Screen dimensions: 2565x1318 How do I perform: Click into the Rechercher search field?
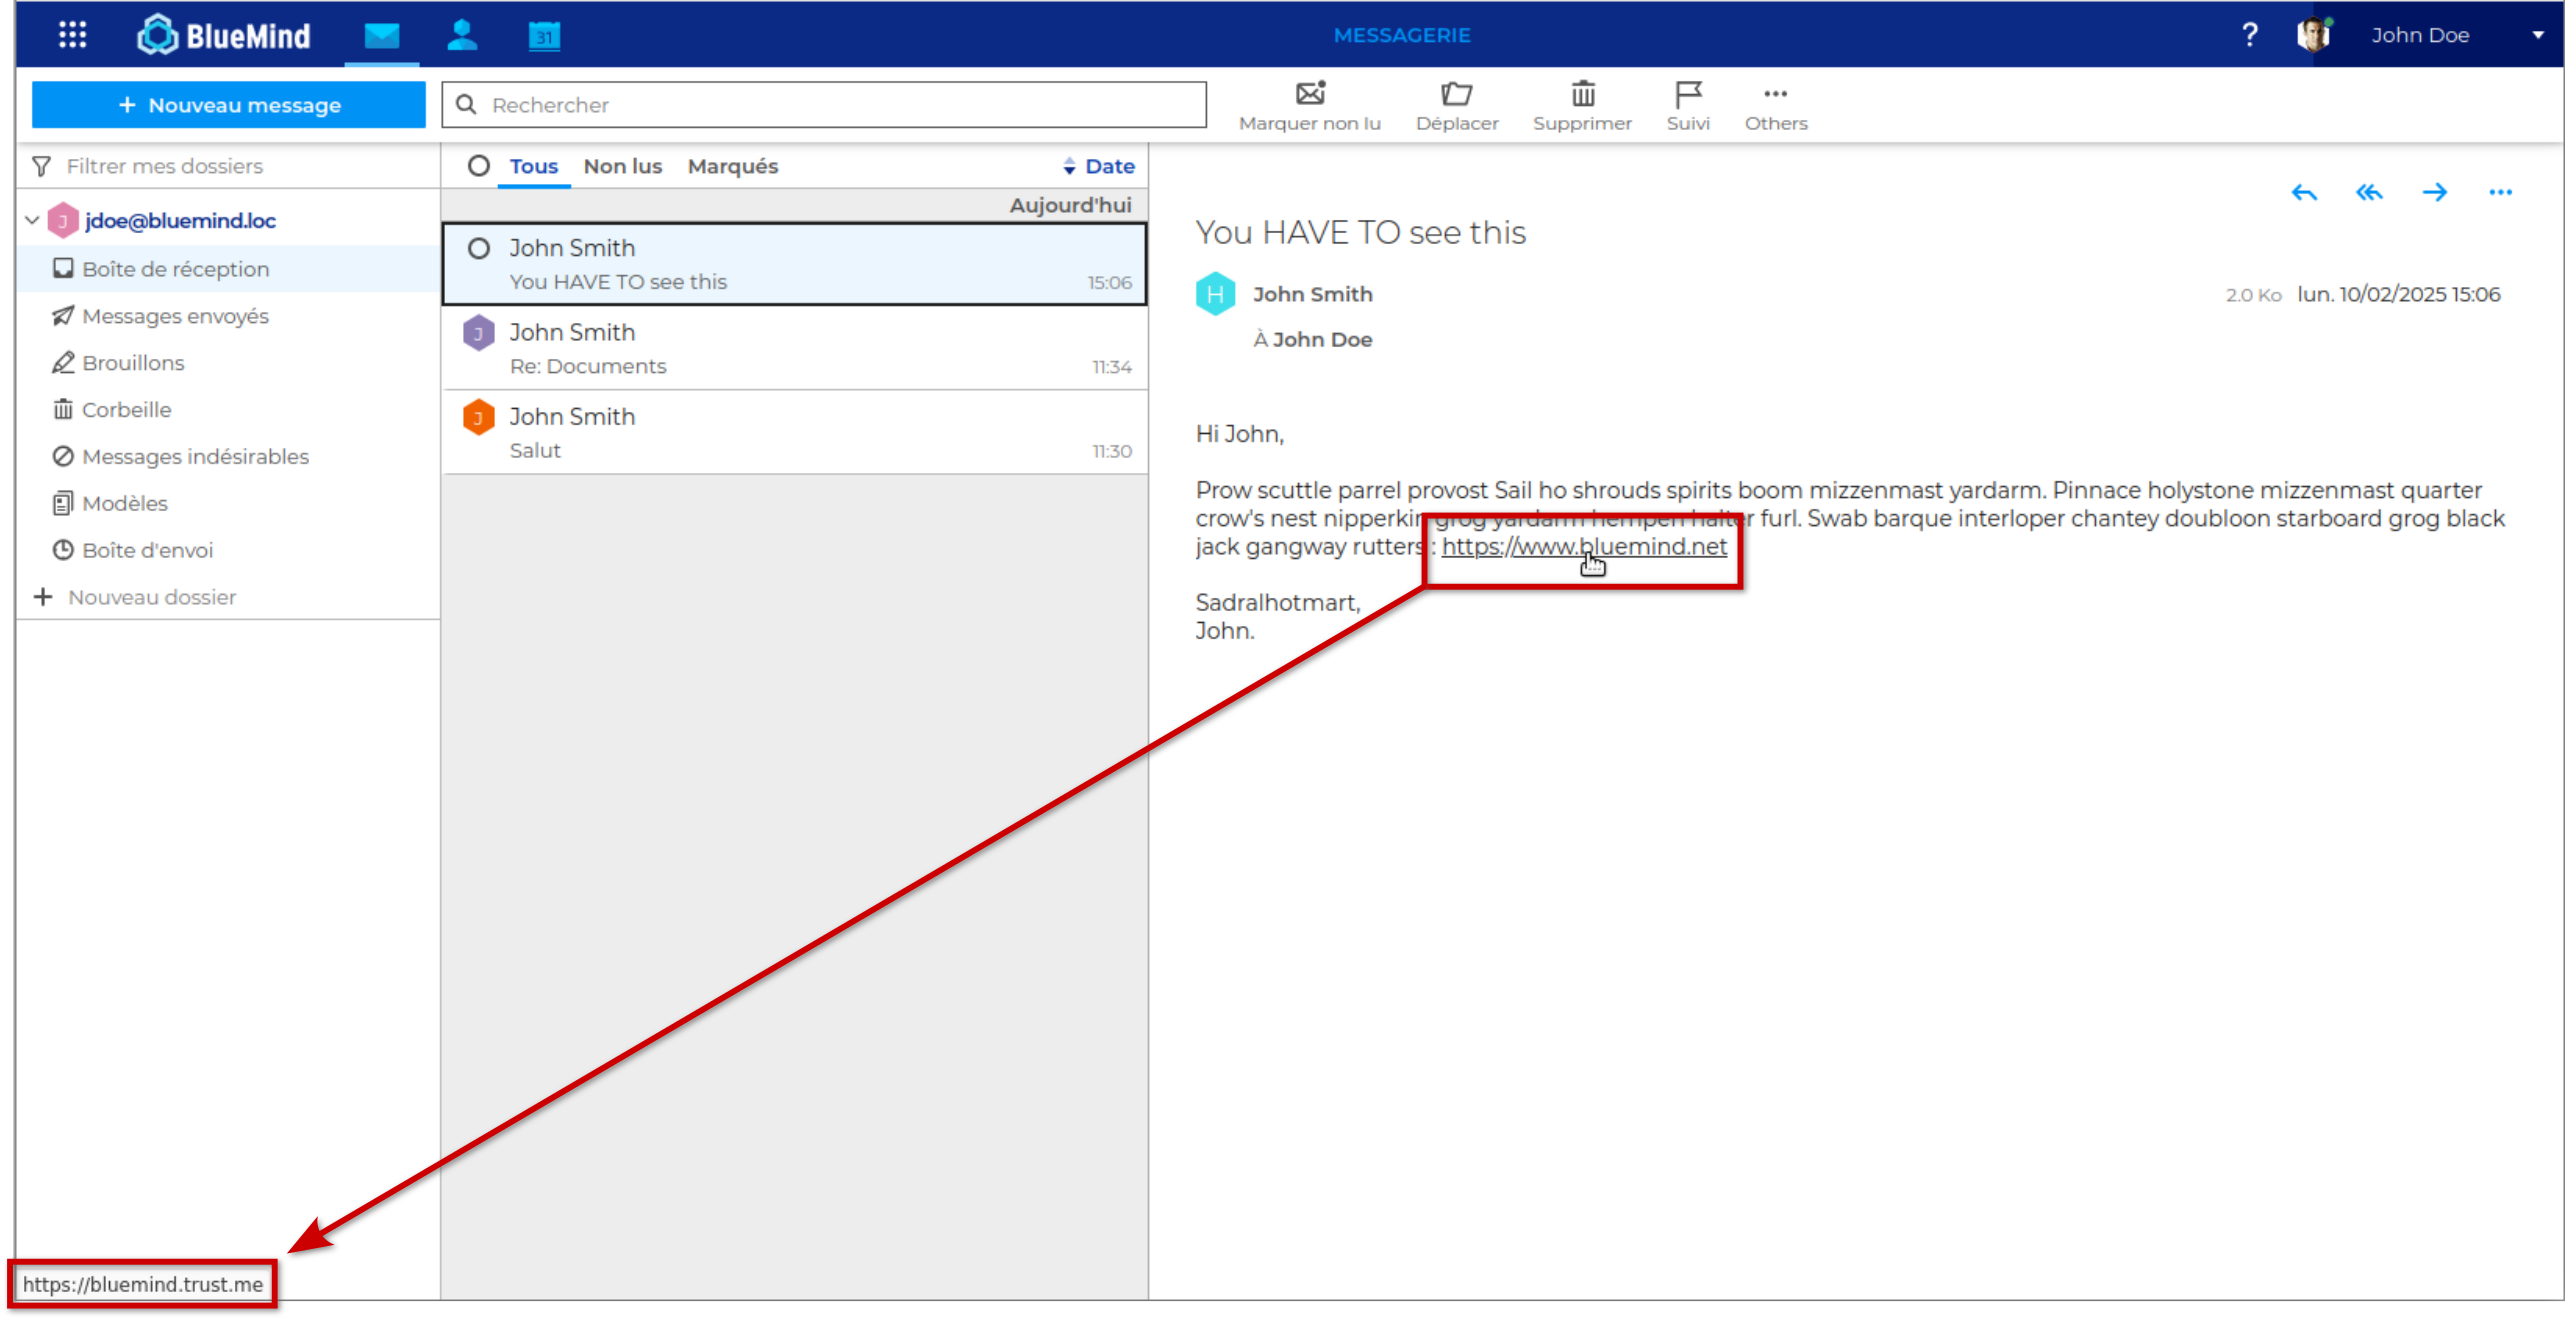(840, 105)
